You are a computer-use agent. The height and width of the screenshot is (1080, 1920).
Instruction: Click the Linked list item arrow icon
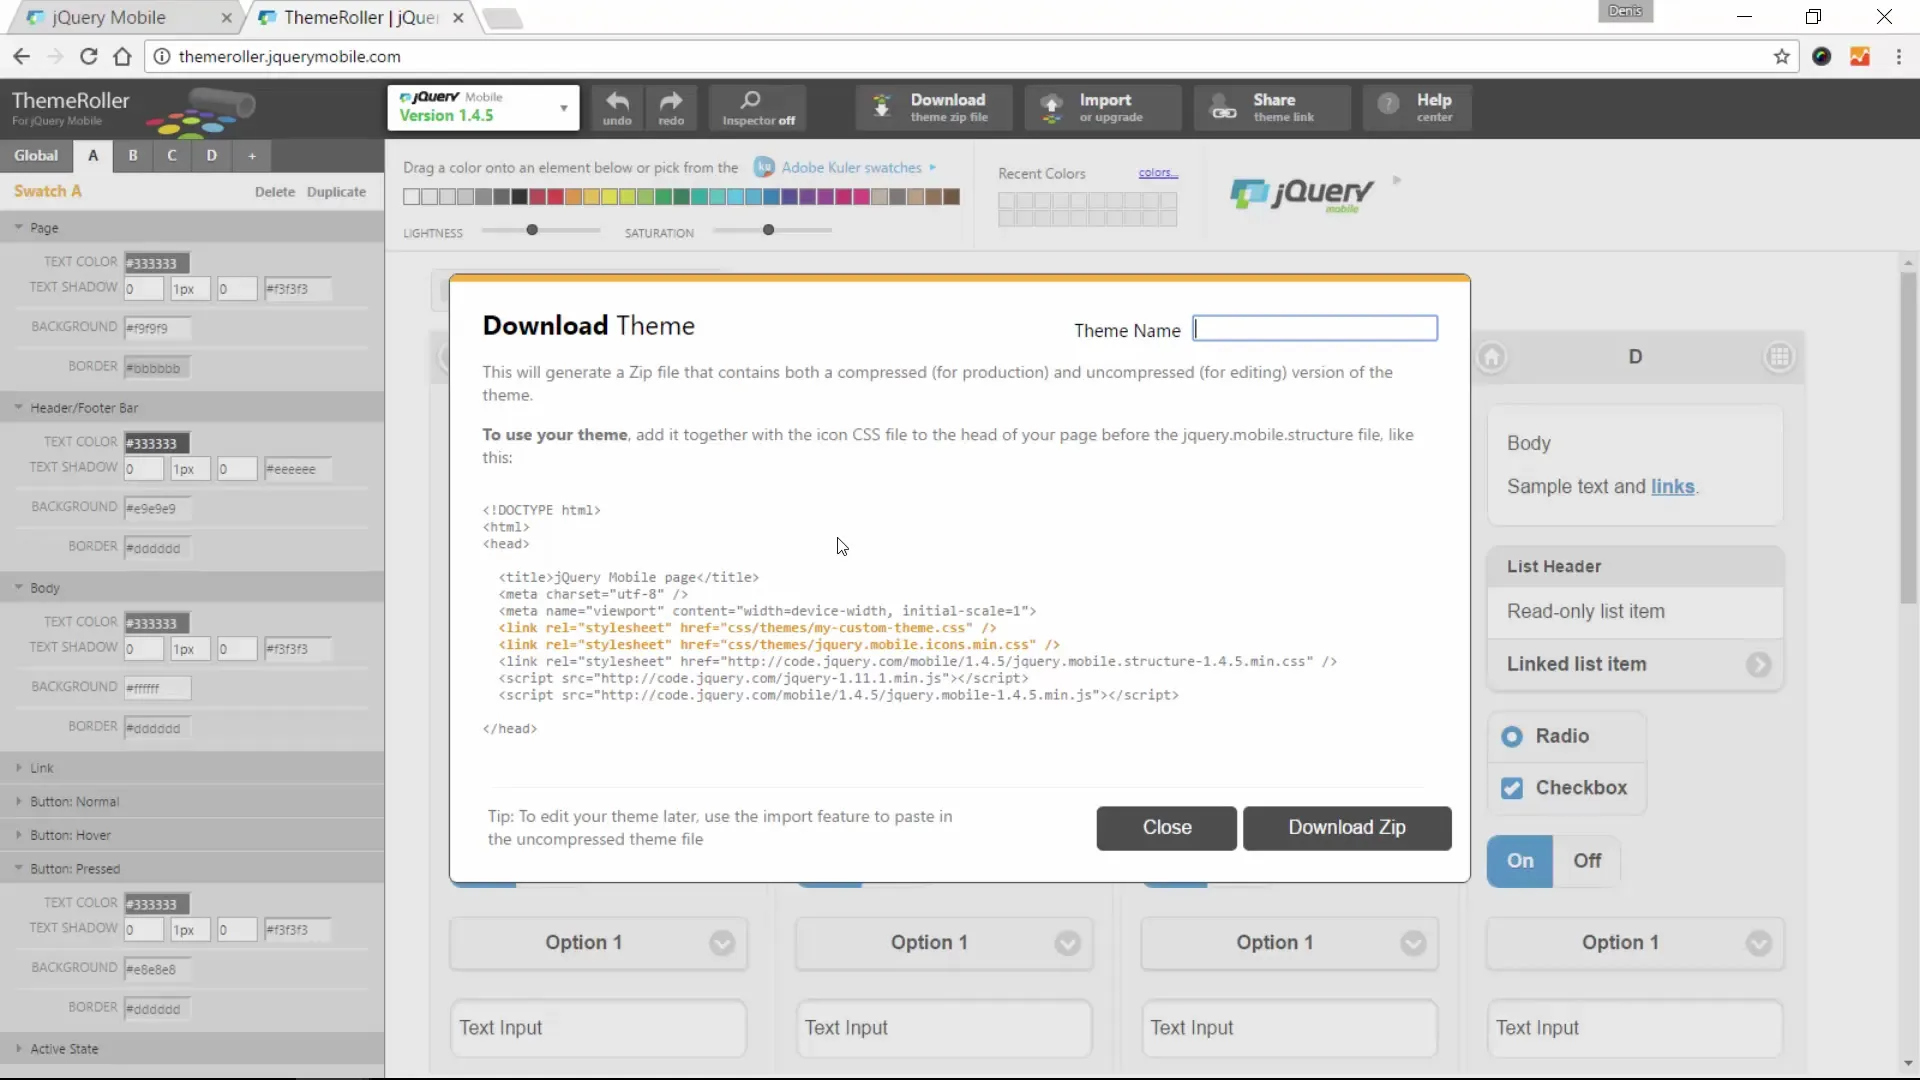1758,665
